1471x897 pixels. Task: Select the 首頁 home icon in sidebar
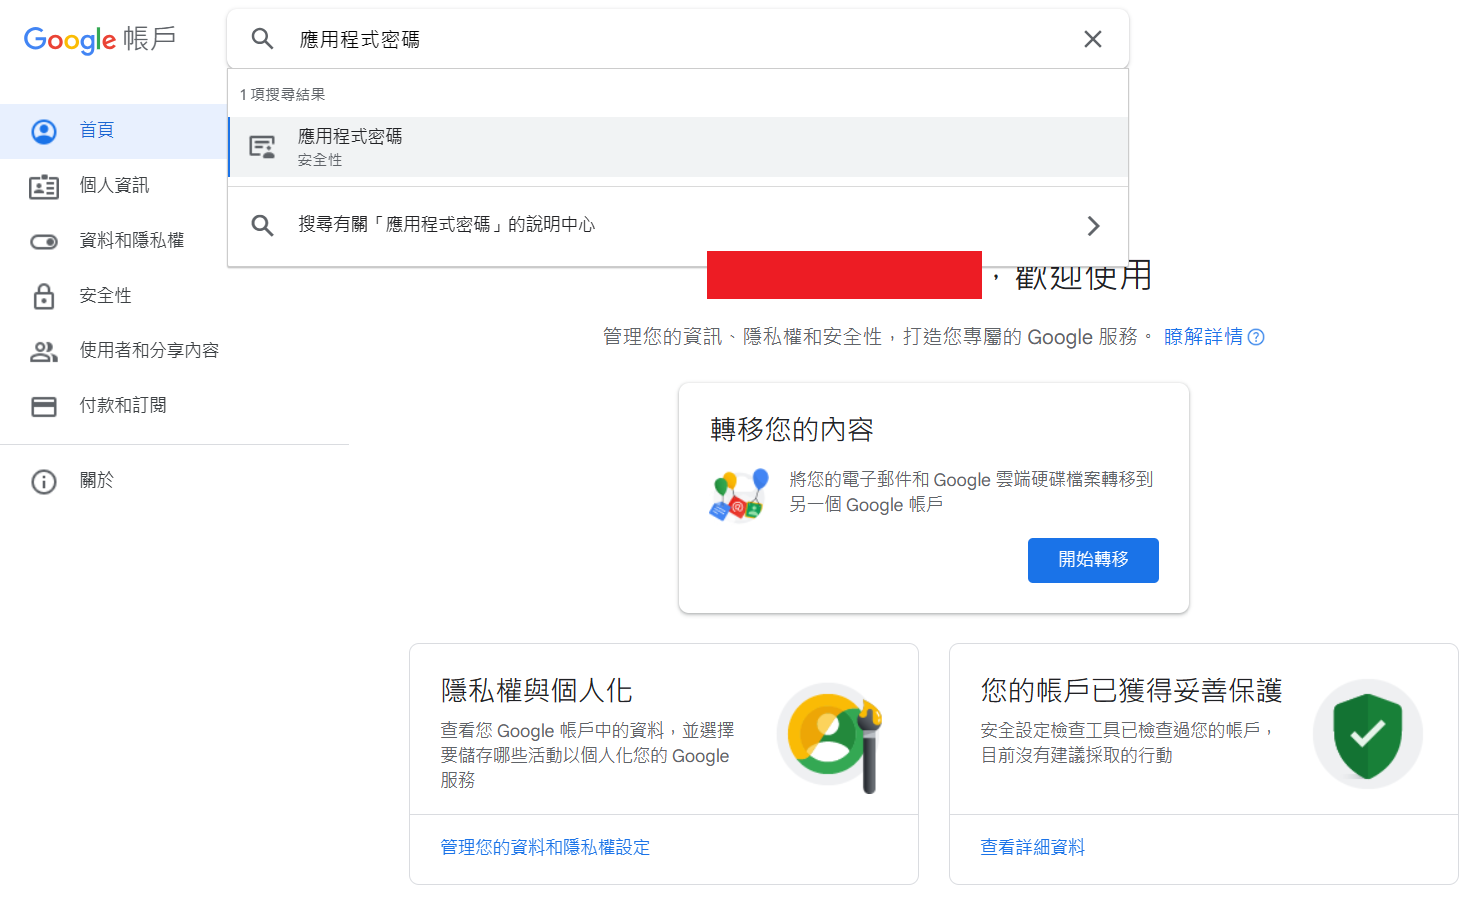(43, 130)
